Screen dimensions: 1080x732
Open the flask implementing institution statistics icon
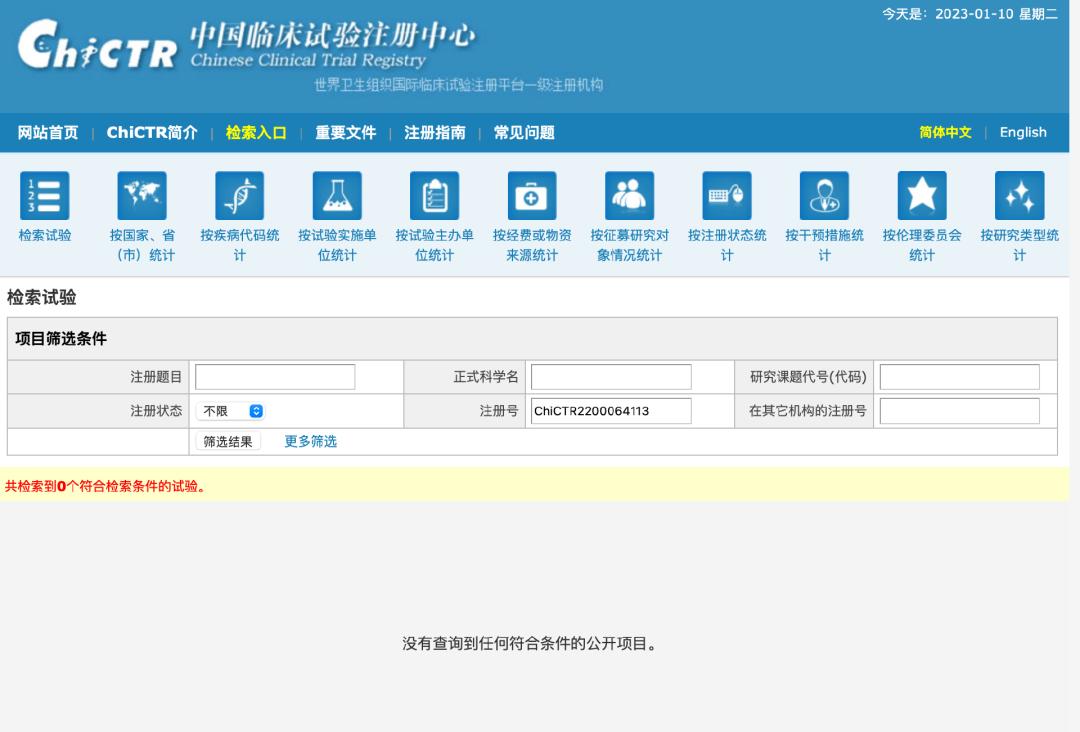(x=337, y=196)
